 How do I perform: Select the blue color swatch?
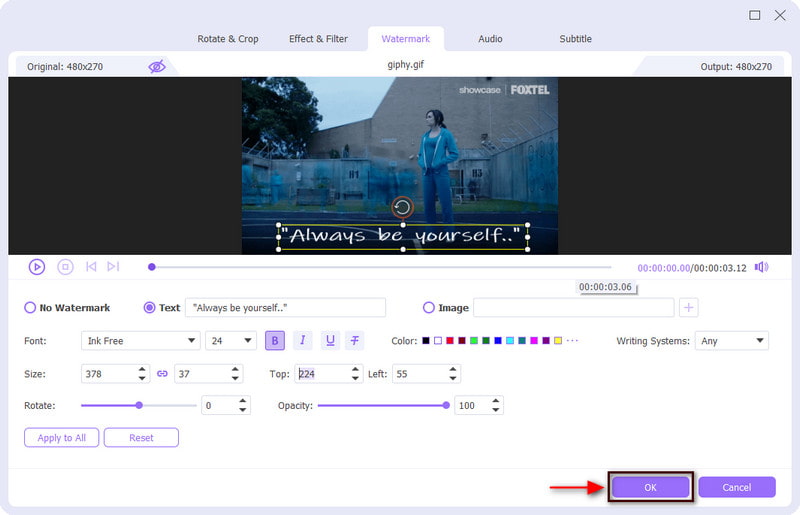(x=498, y=340)
